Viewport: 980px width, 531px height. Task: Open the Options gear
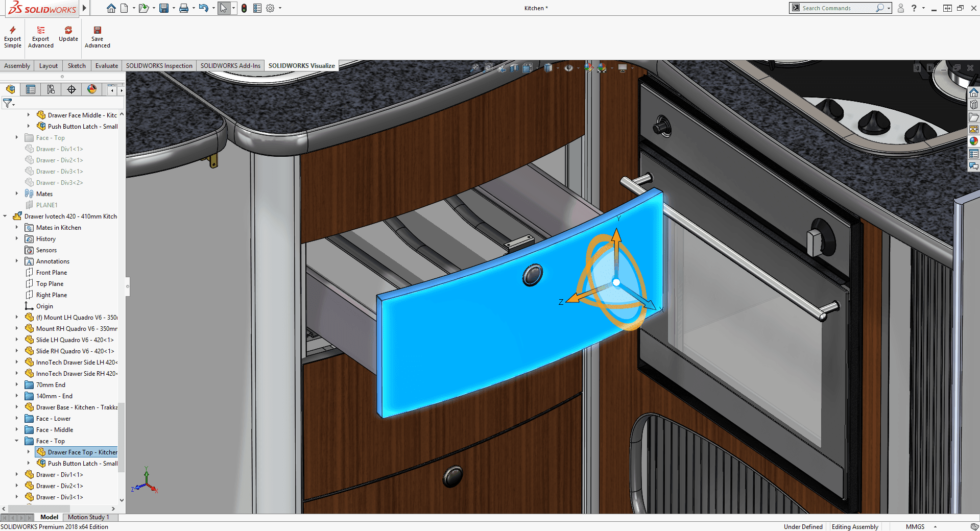pyautogui.click(x=270, y=8)
